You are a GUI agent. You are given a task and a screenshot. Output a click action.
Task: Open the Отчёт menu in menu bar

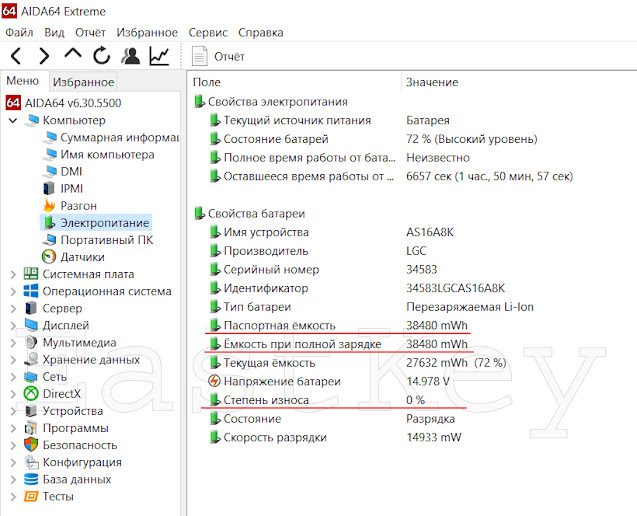click(90, 33)
